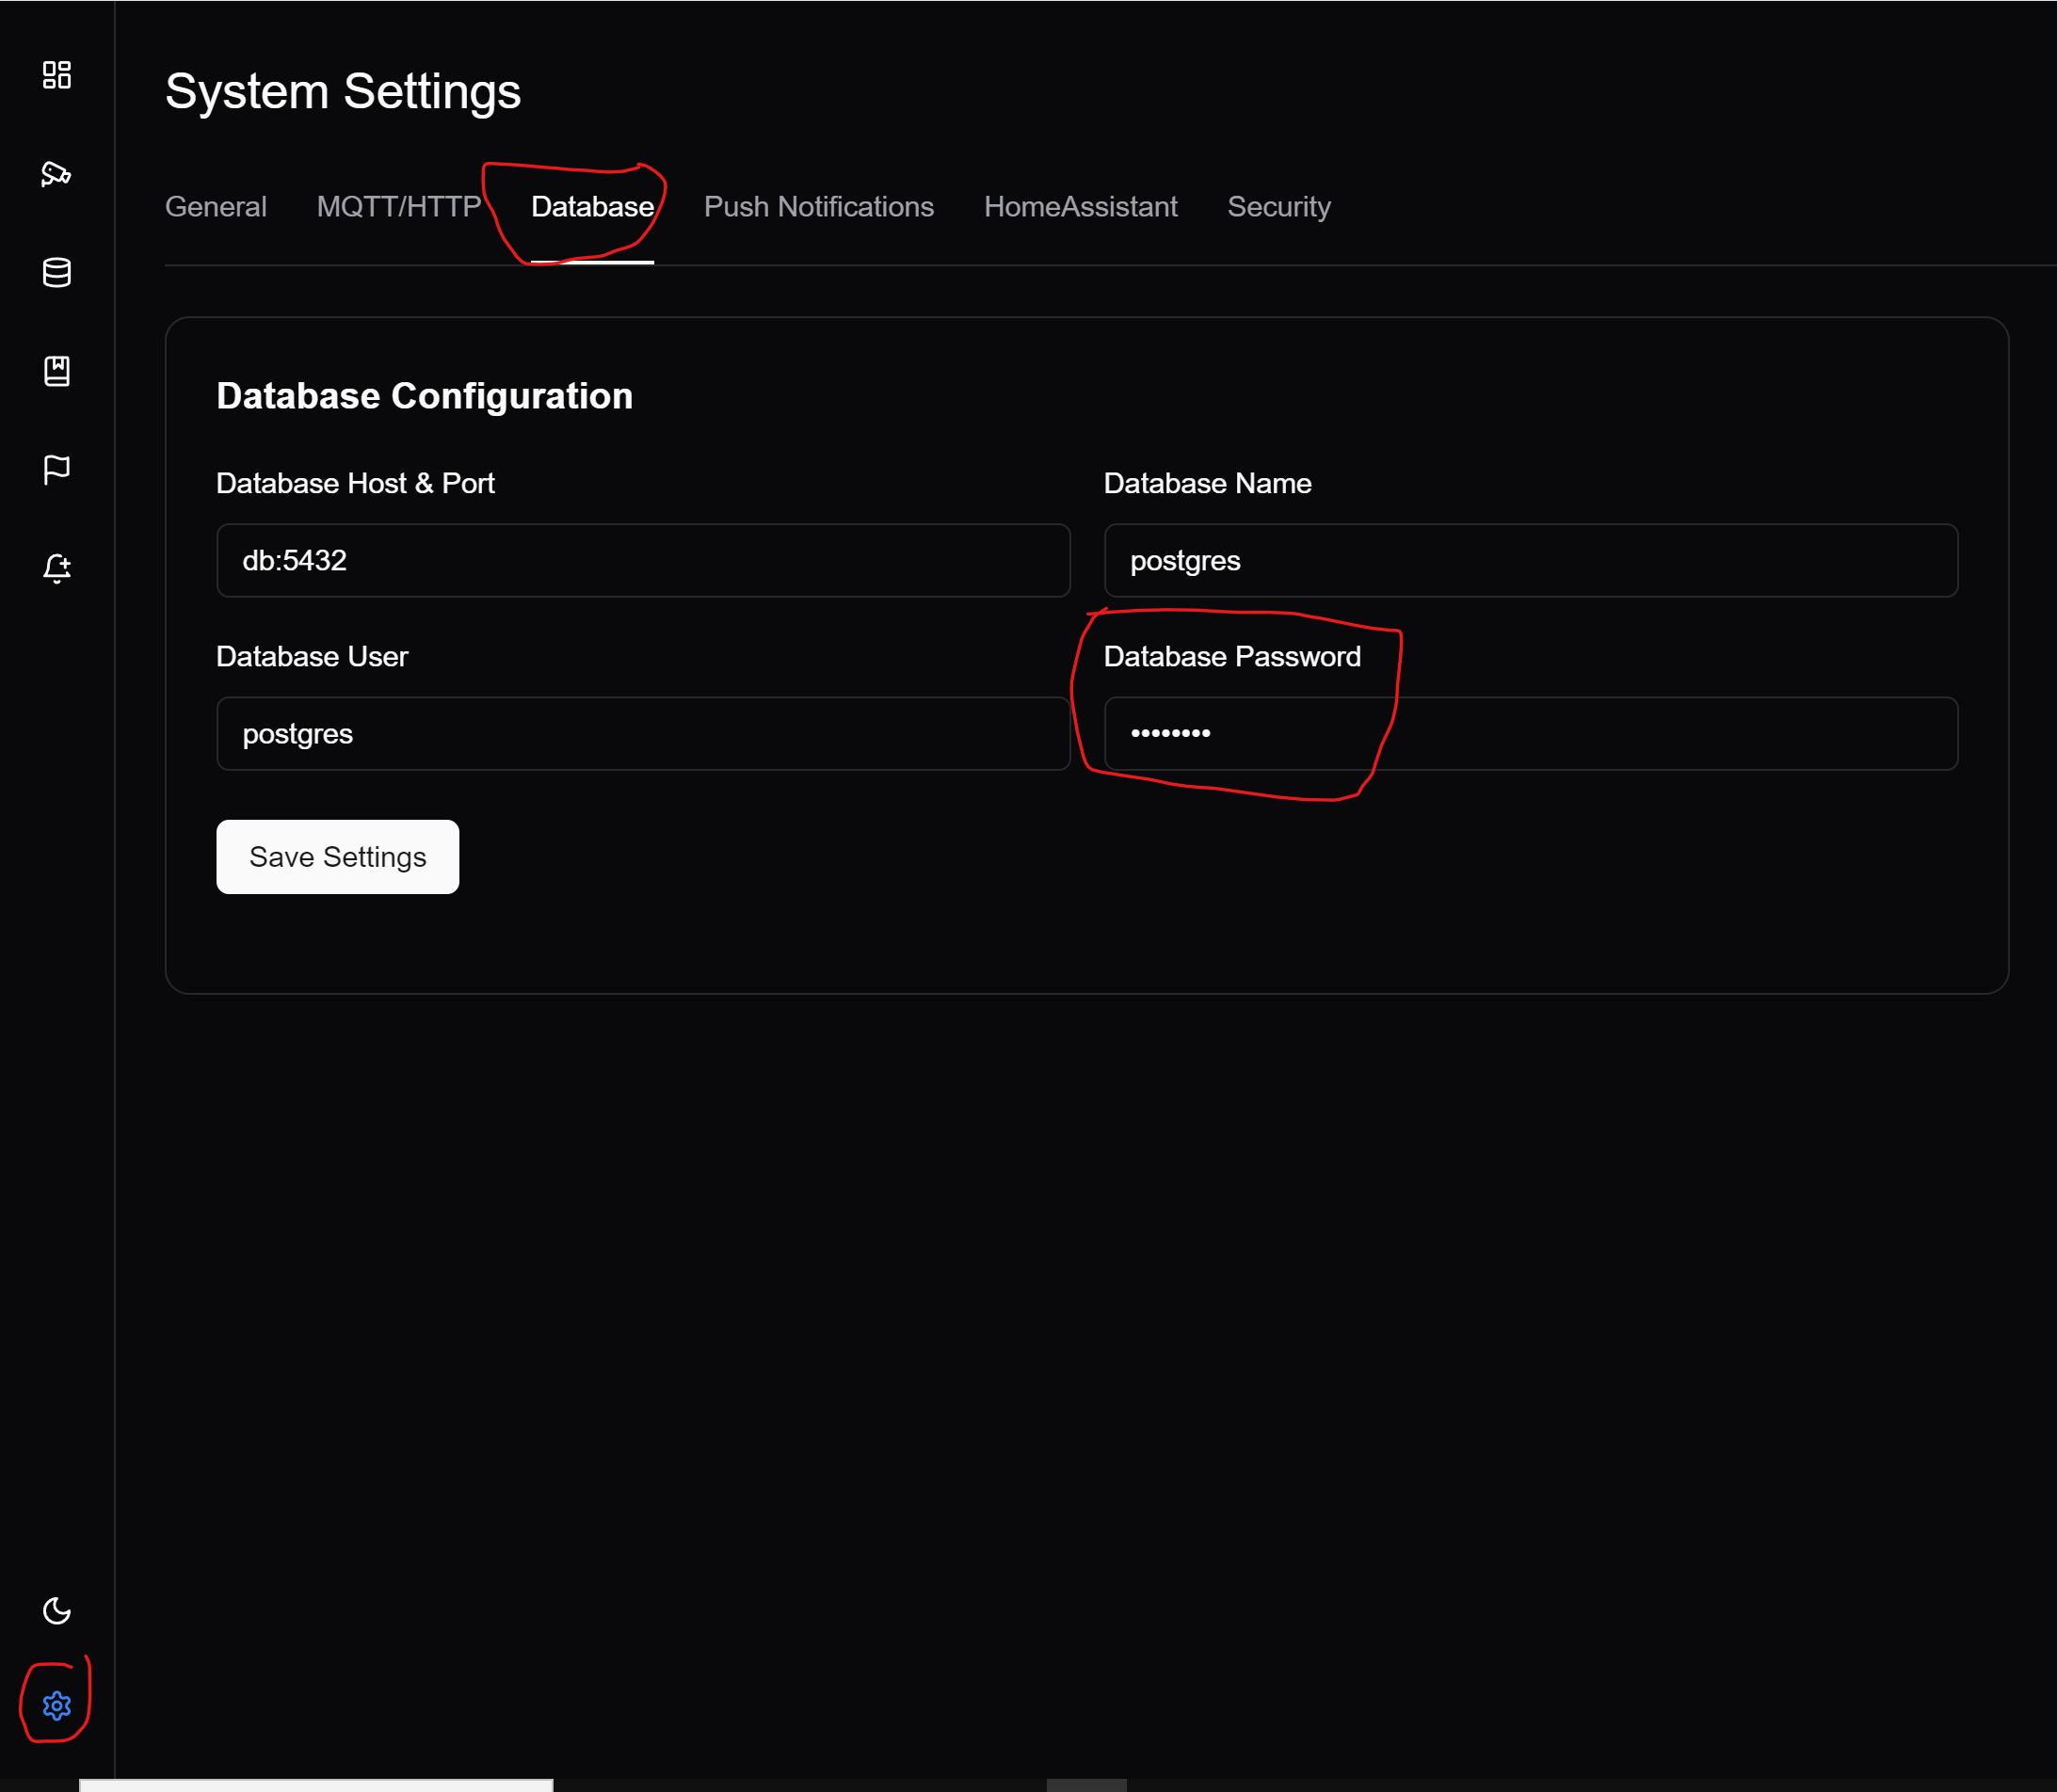Open the dashboard grid icon in sidebar

click(x=57, y=75)
